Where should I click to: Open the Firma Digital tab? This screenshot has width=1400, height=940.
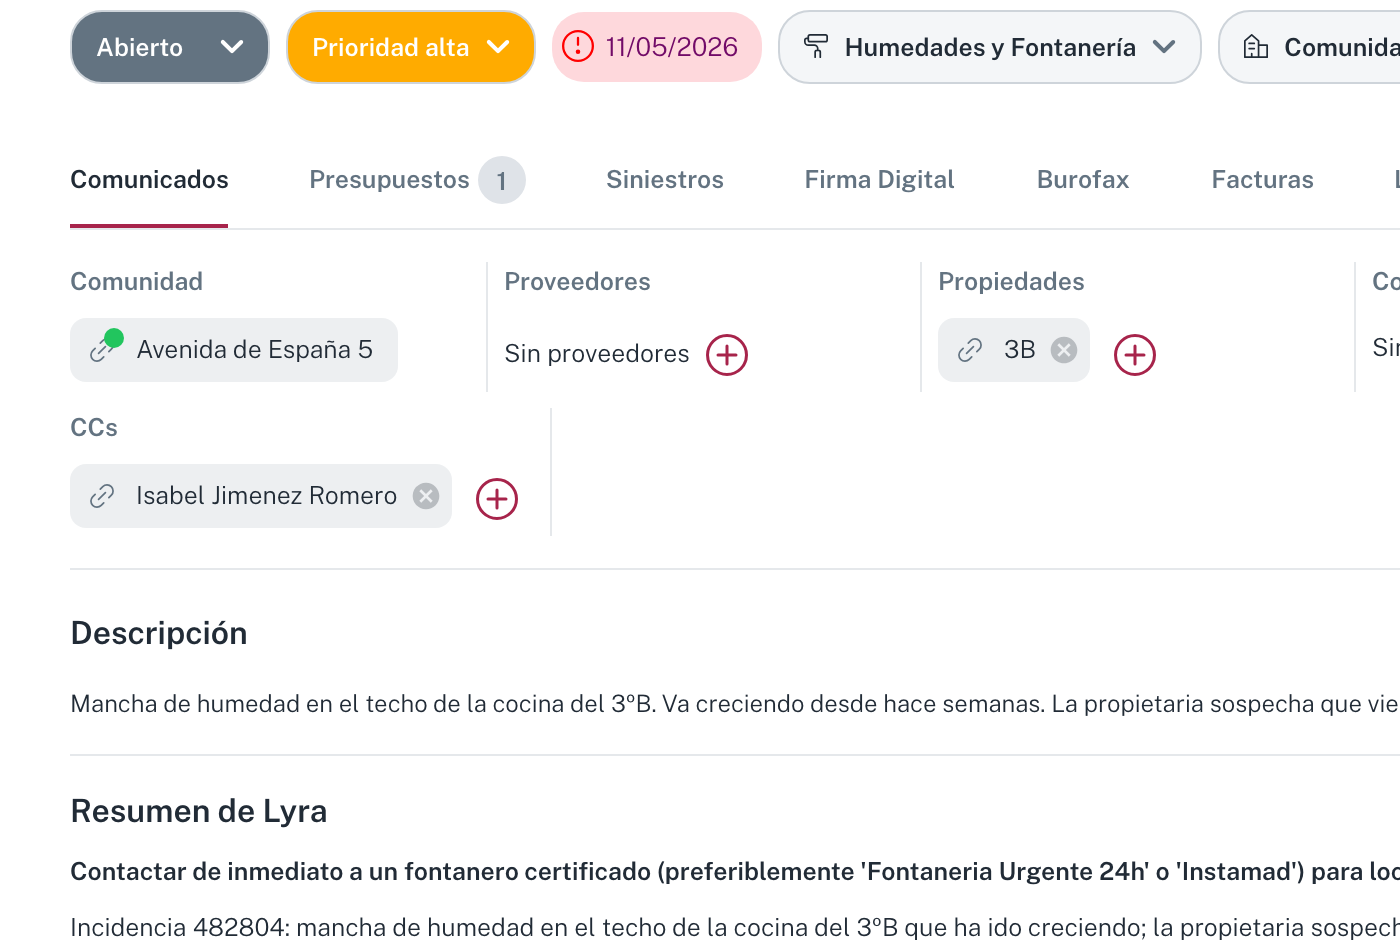click(879, 180)
